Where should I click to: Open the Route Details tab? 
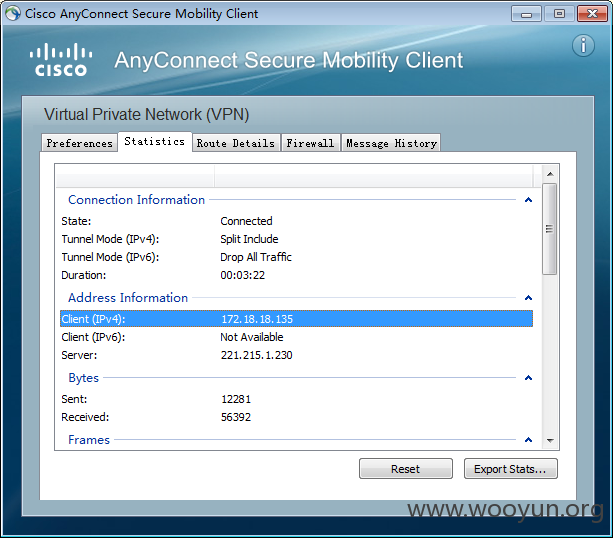[236, 143]
